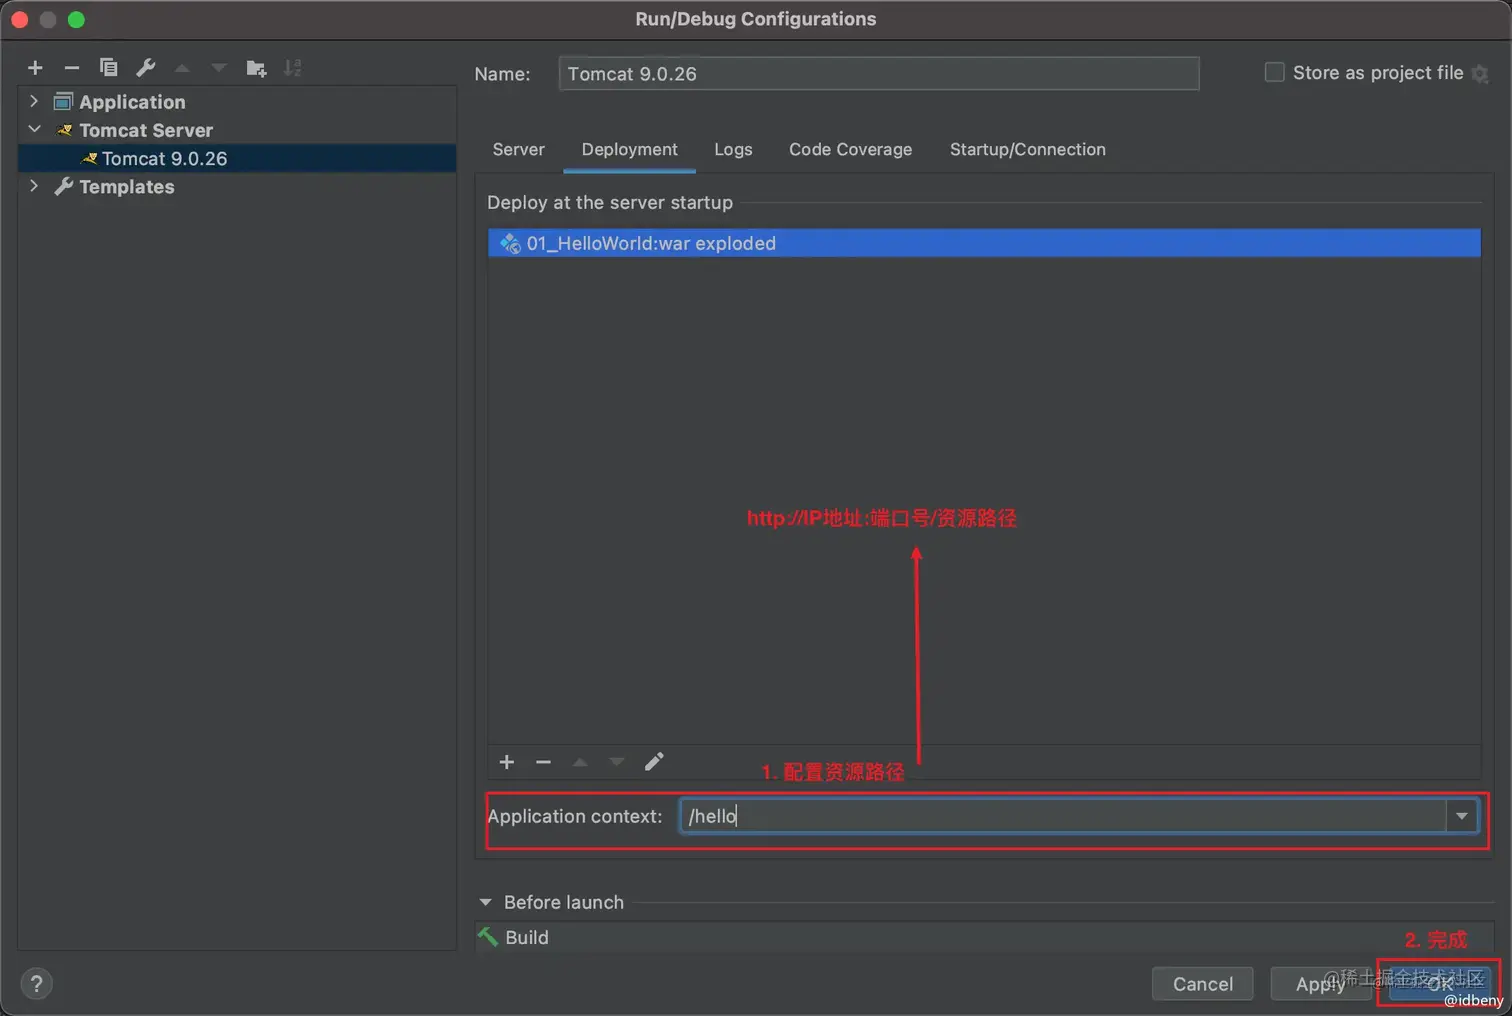This screenshot has width=1512, height=1016.
Task: Collapse the Before launch section
Action: [486, 902]
